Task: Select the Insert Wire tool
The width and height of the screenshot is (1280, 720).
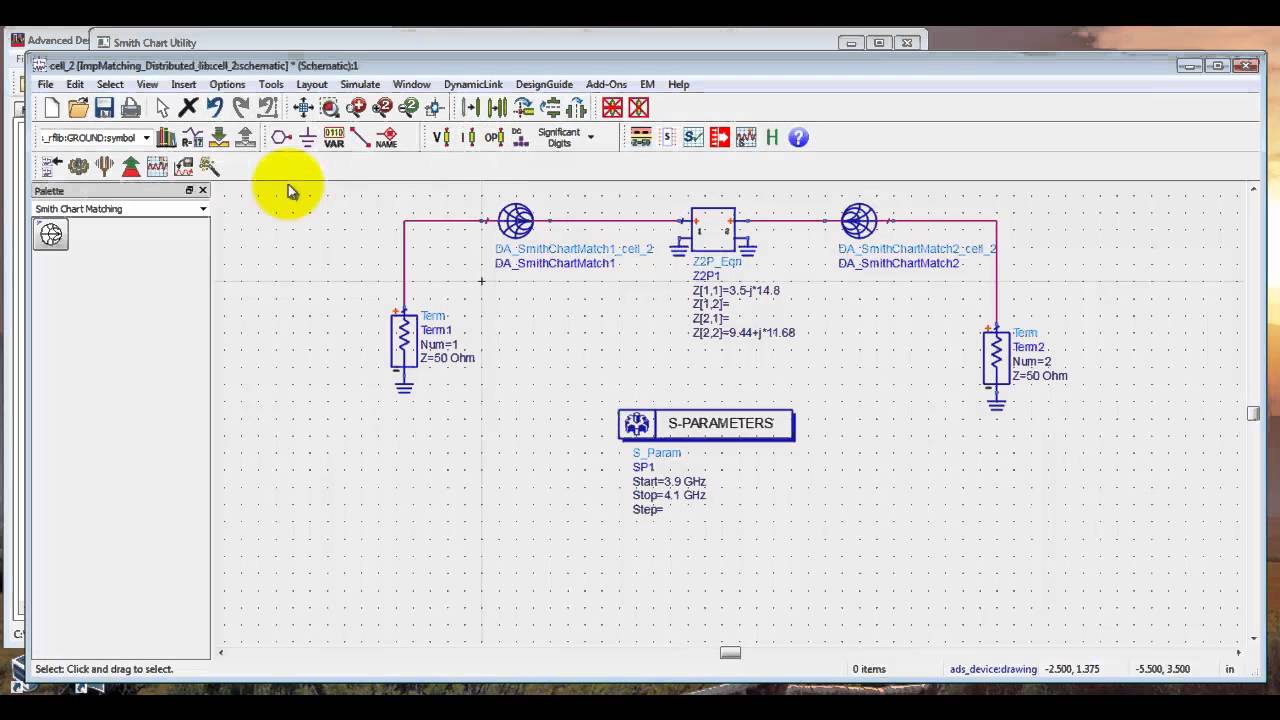Action: pos(360,138)
